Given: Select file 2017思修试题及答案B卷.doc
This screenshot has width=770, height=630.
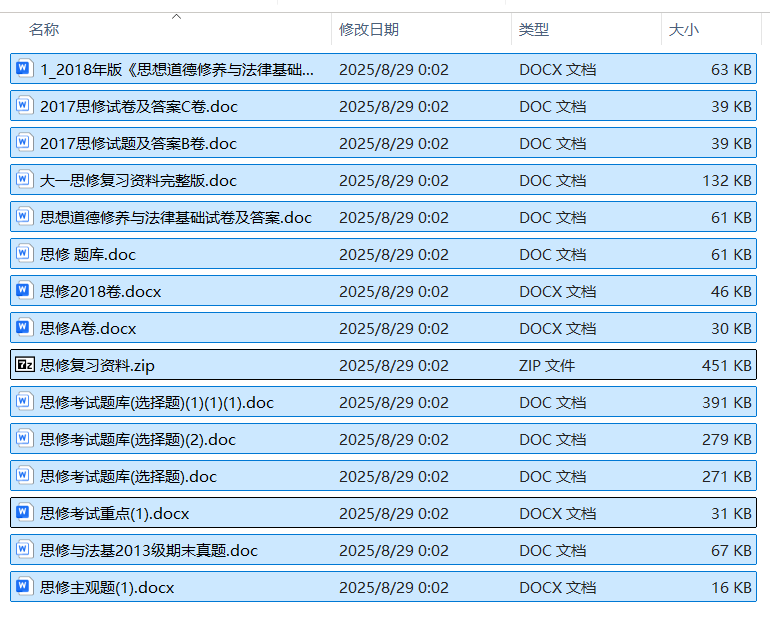Looking at the screenshot, I should (139, 143).
